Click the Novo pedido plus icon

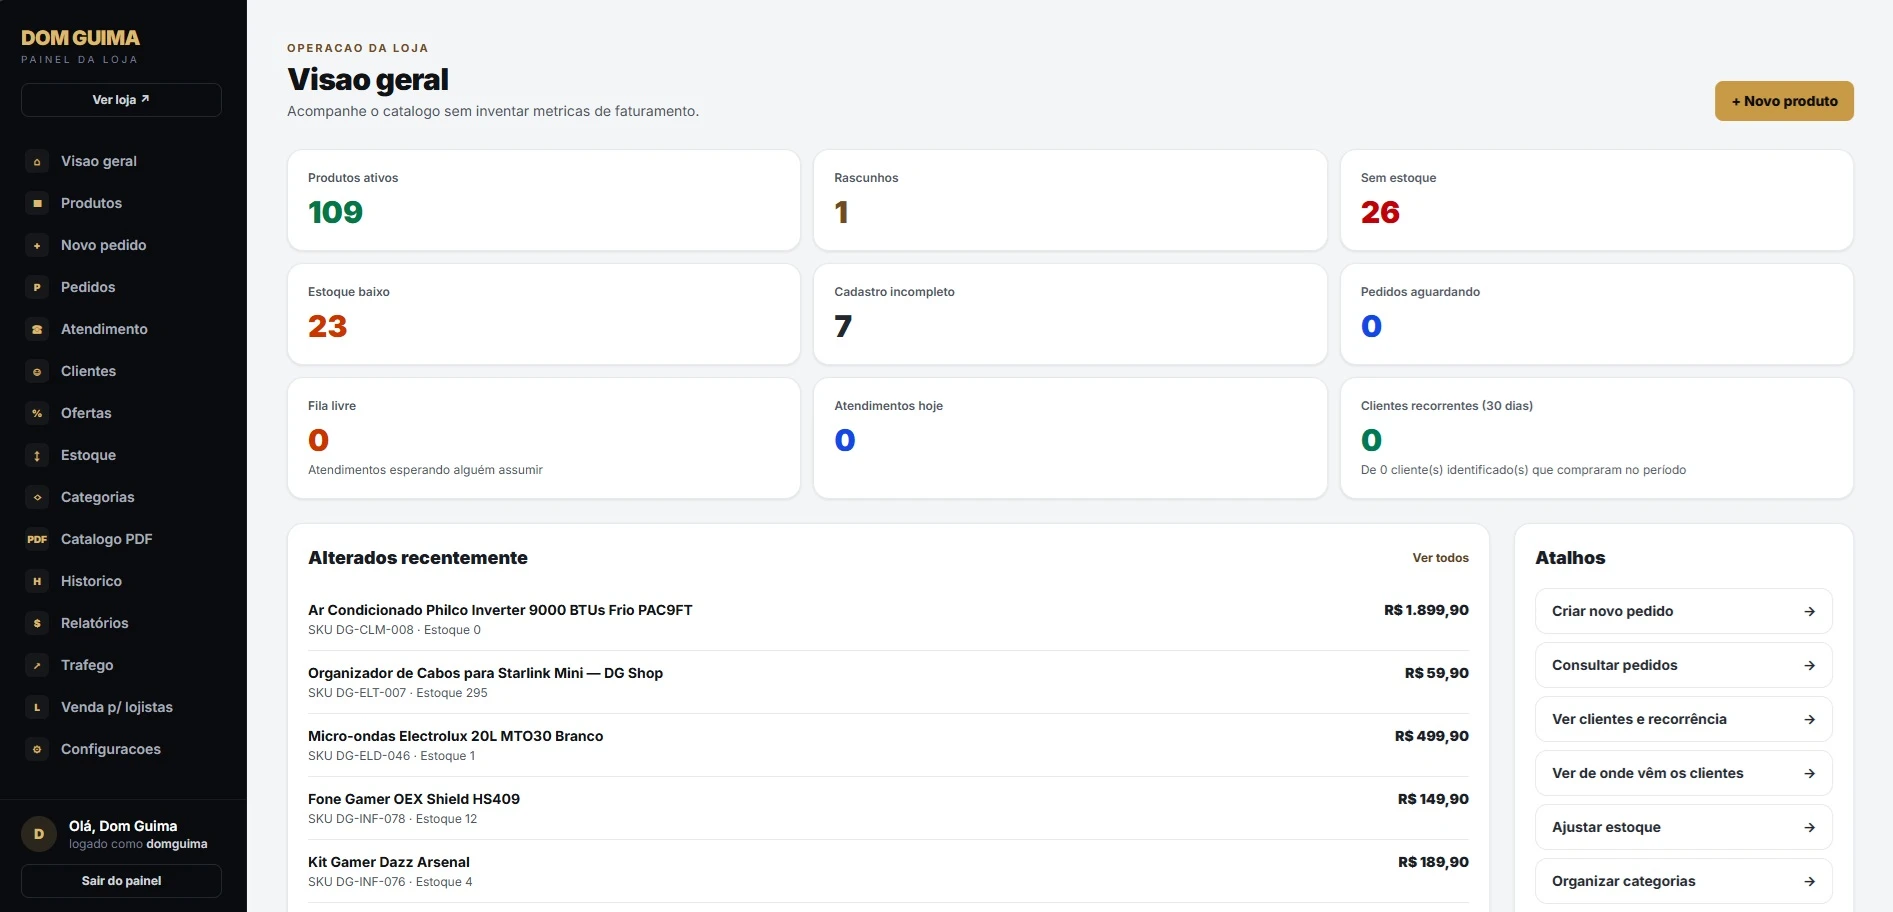tap(37, 245)
